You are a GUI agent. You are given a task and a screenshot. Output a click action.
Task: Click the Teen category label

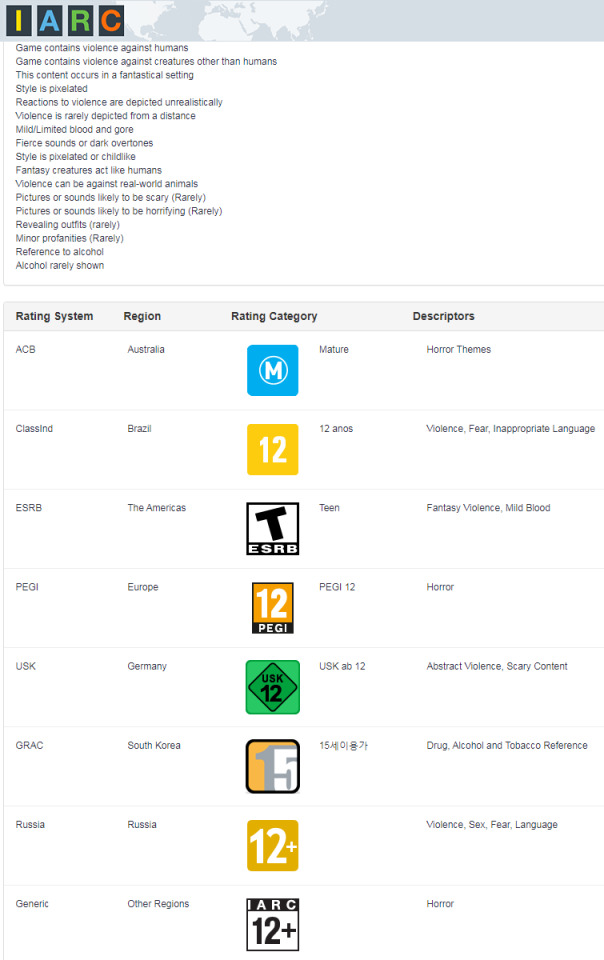[329, 508]
